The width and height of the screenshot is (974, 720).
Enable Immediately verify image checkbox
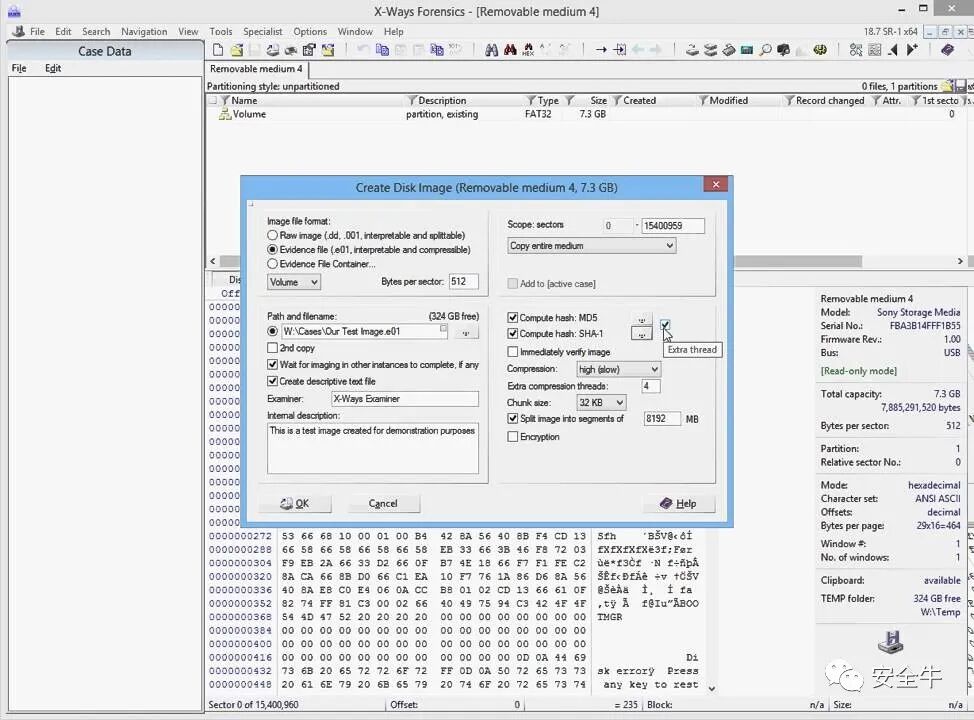click(x=512, y=352)
